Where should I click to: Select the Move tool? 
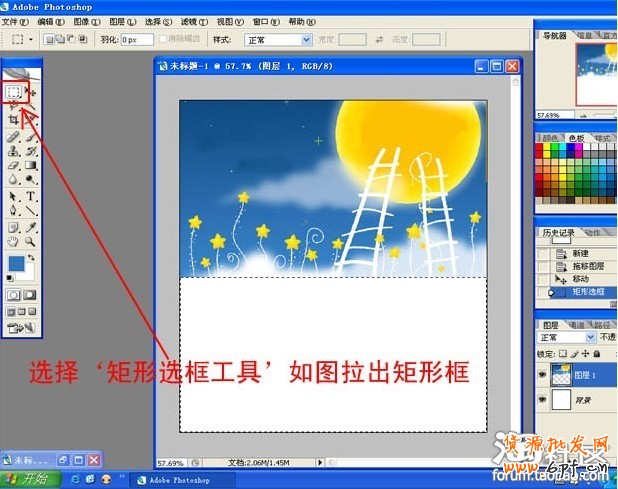(31, 93)
